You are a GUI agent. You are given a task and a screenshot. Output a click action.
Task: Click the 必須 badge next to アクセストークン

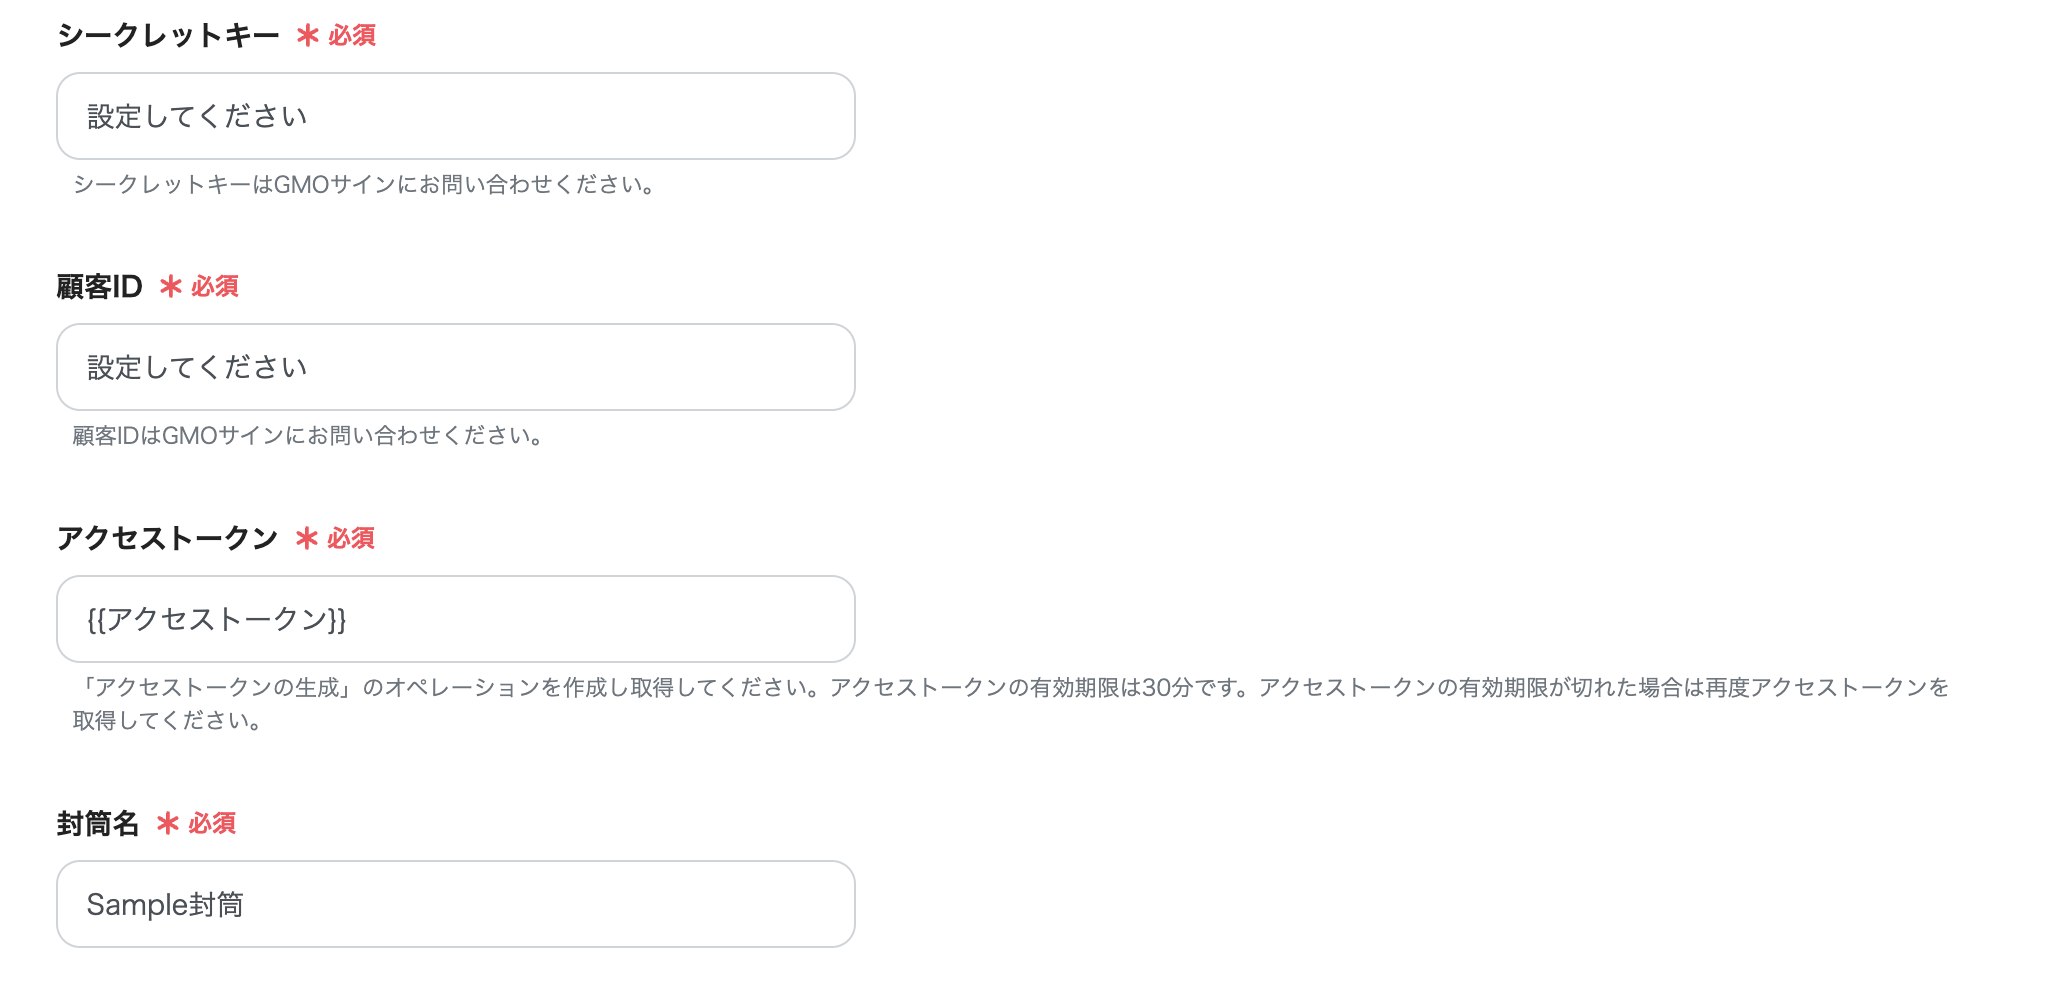point(352,541)
